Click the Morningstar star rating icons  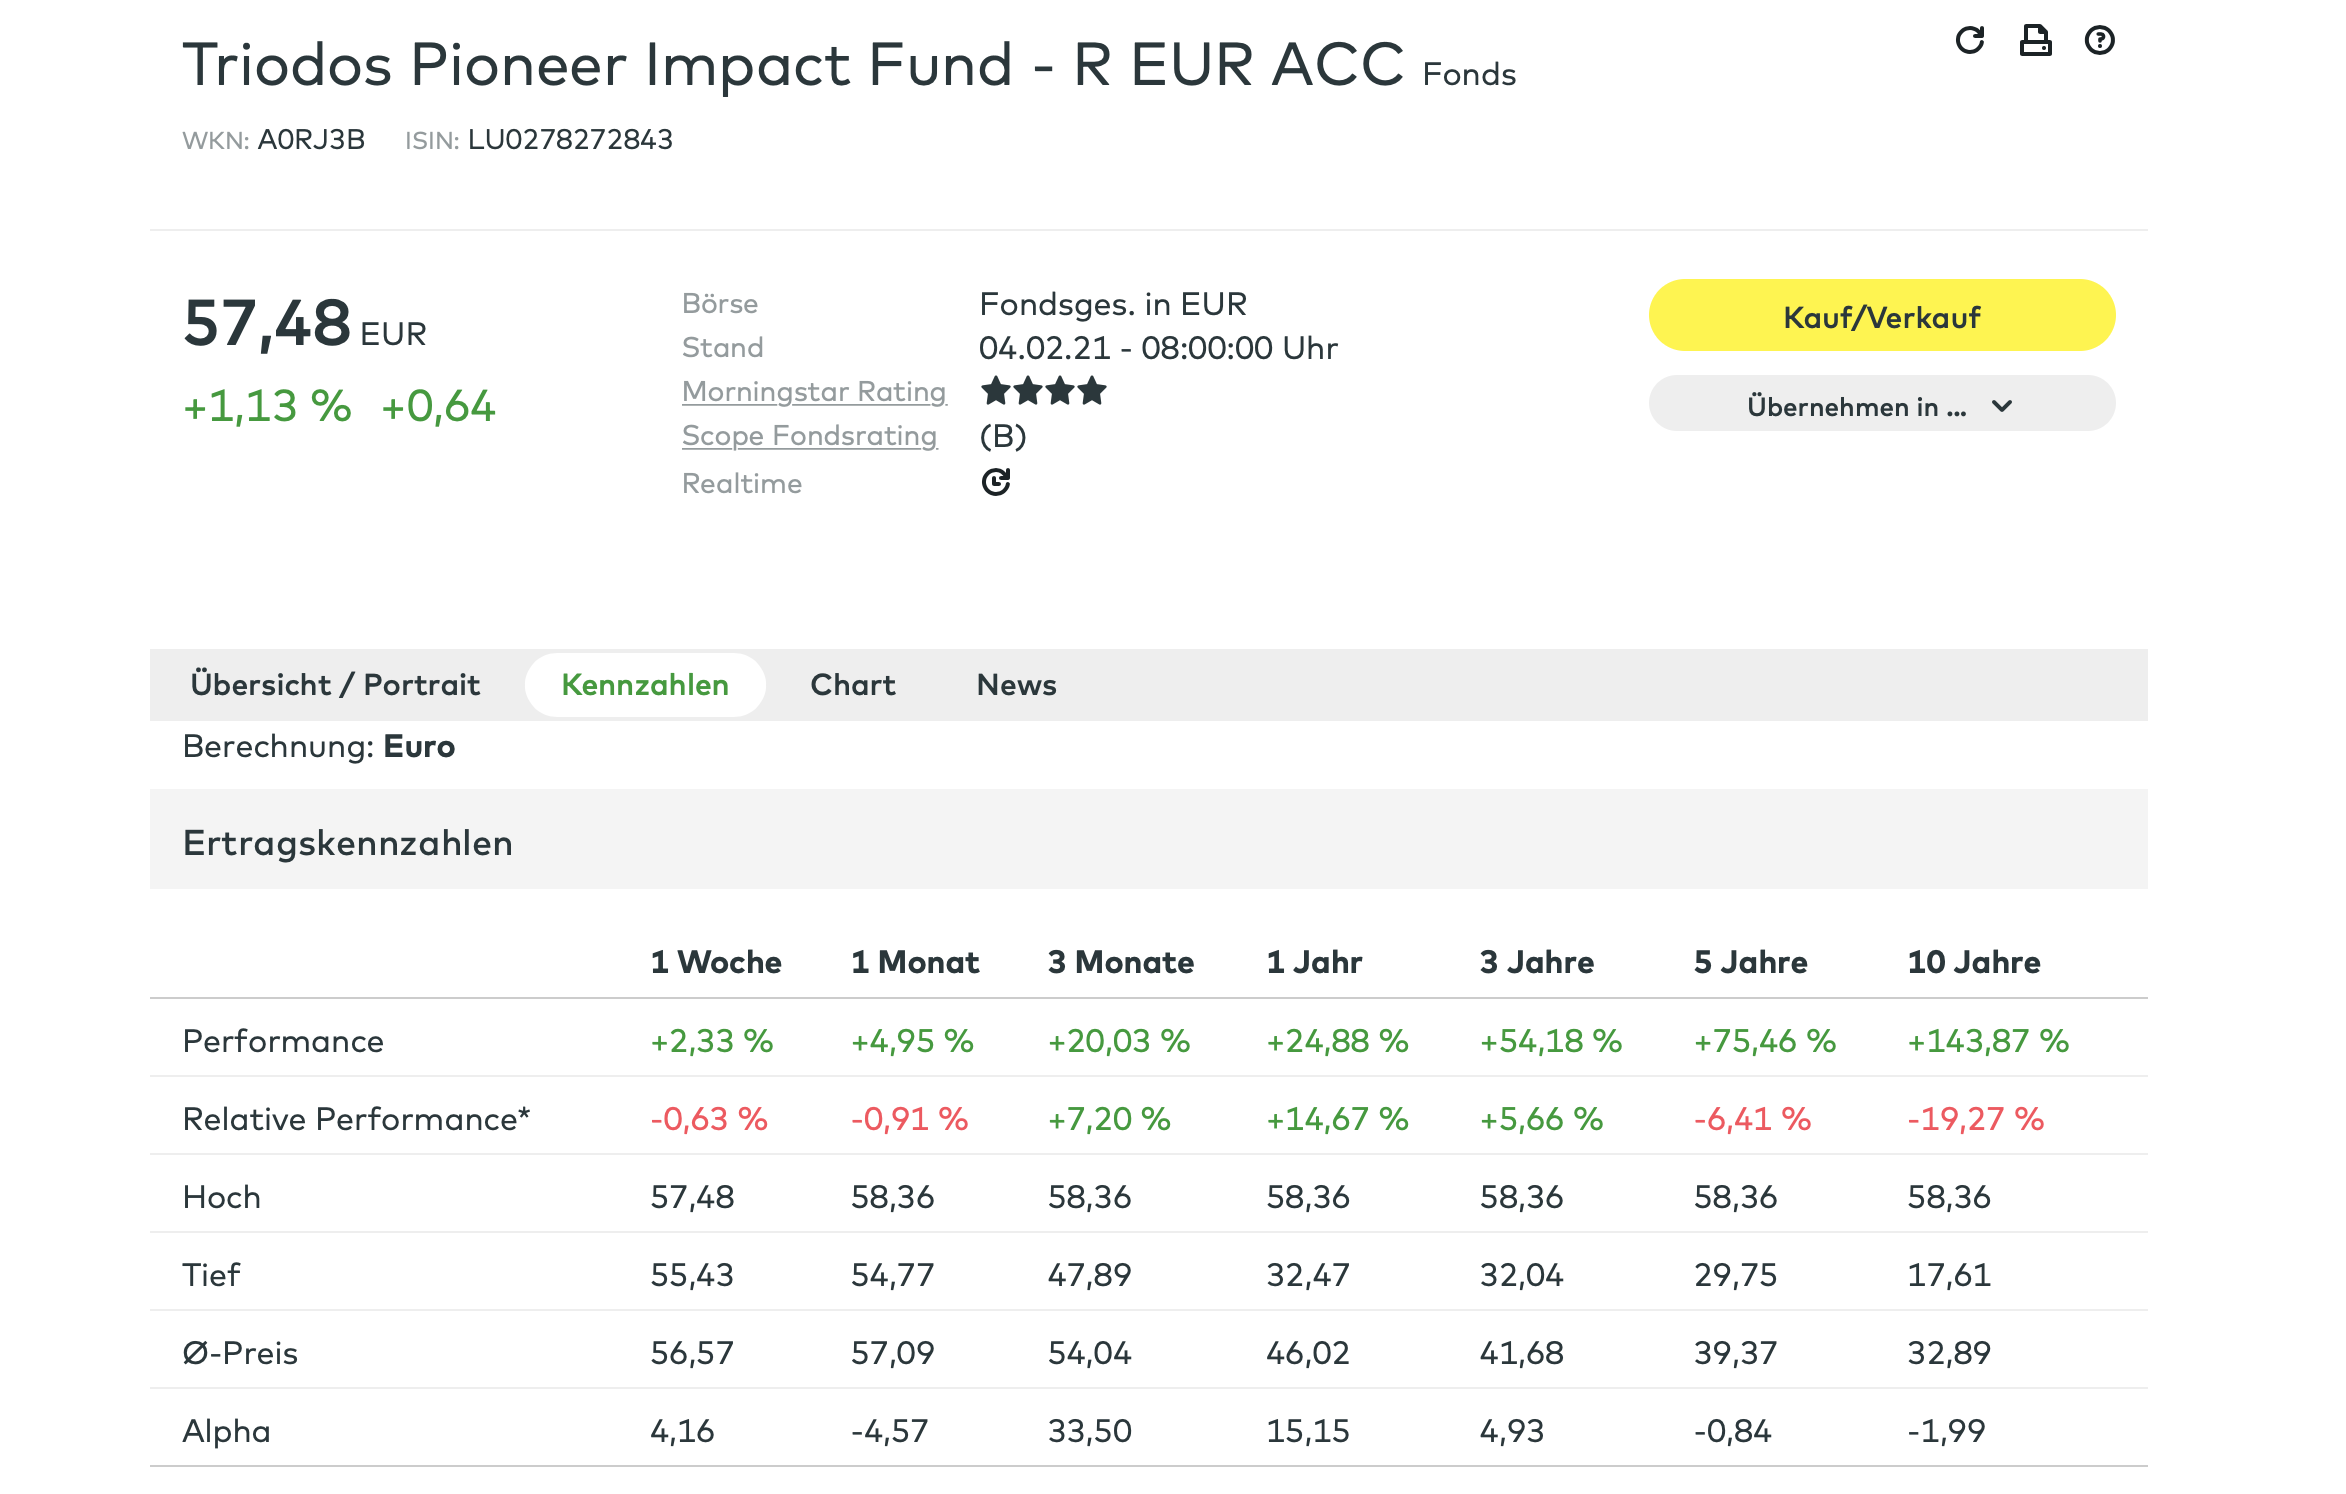pos(1044,391)
